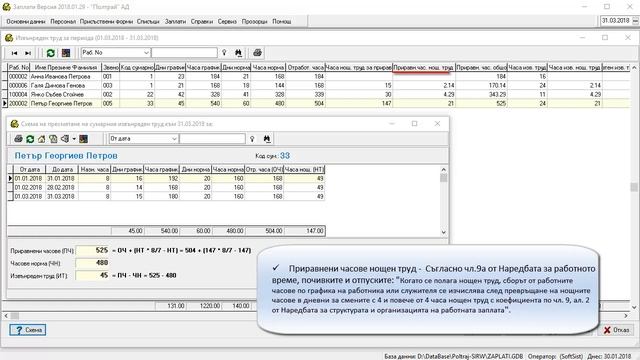Click the Приравнени часове value 525 field
640x360 pixels.
point(93,250)
